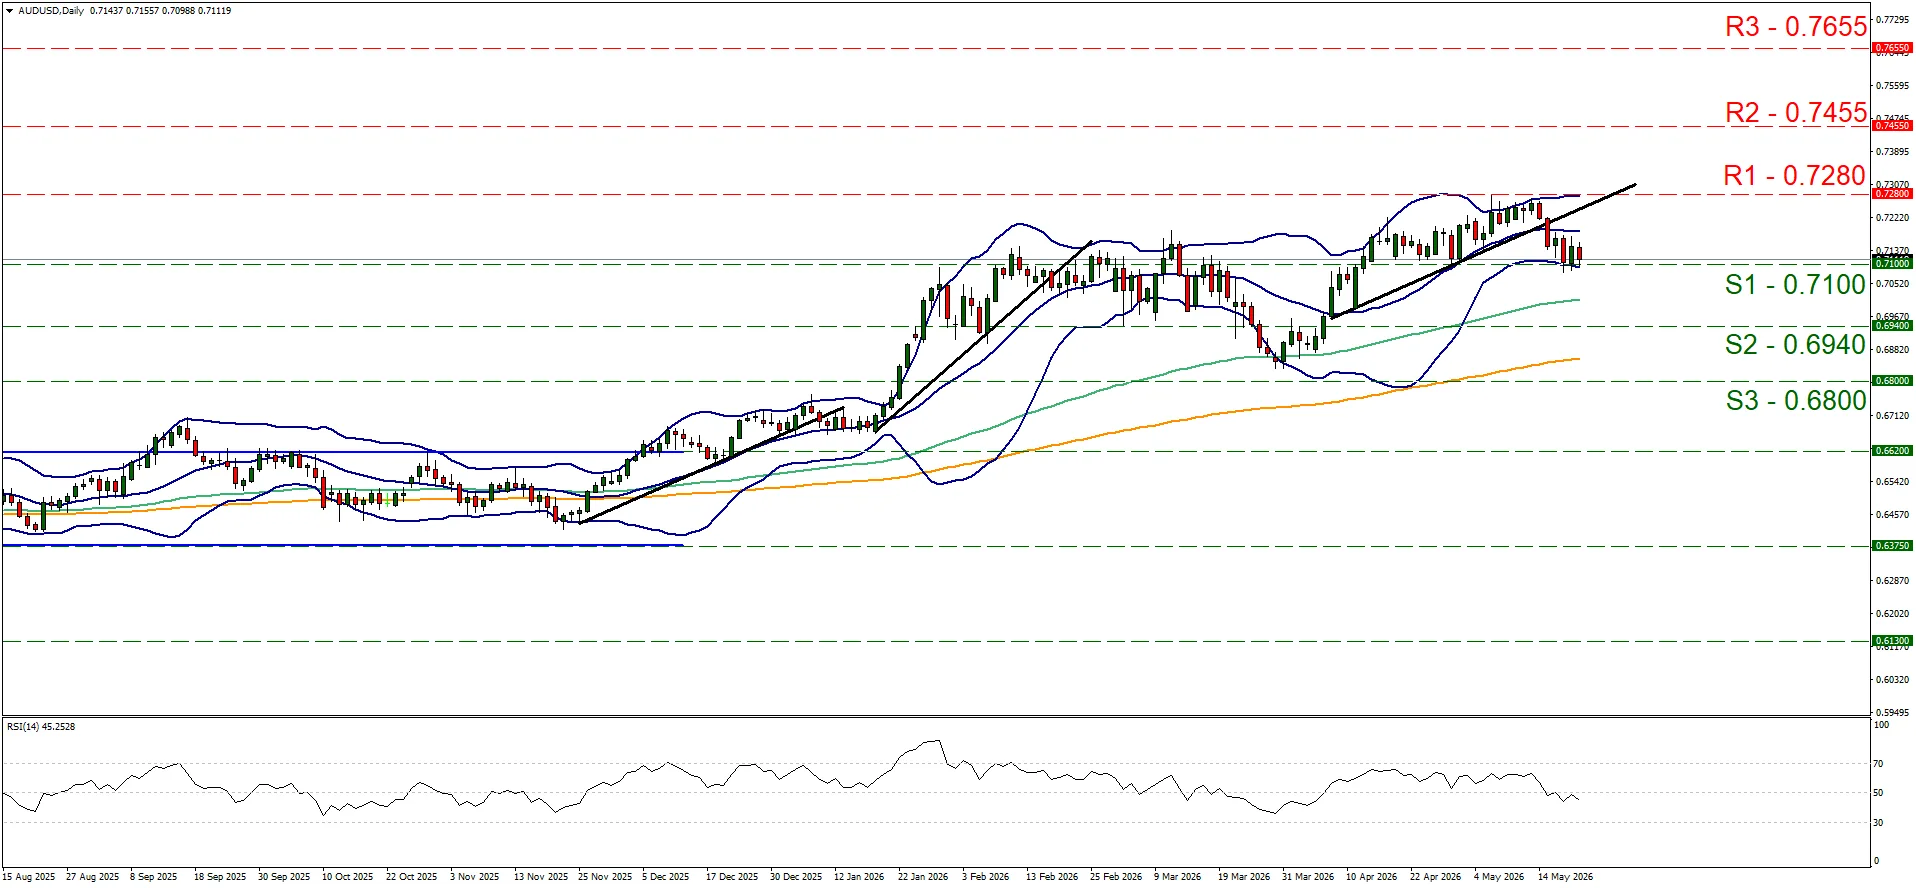Open the AUDUSD,Daily dropdown arrow
The height and width of the screenshot is (888, 1916).
click(9, 11)
